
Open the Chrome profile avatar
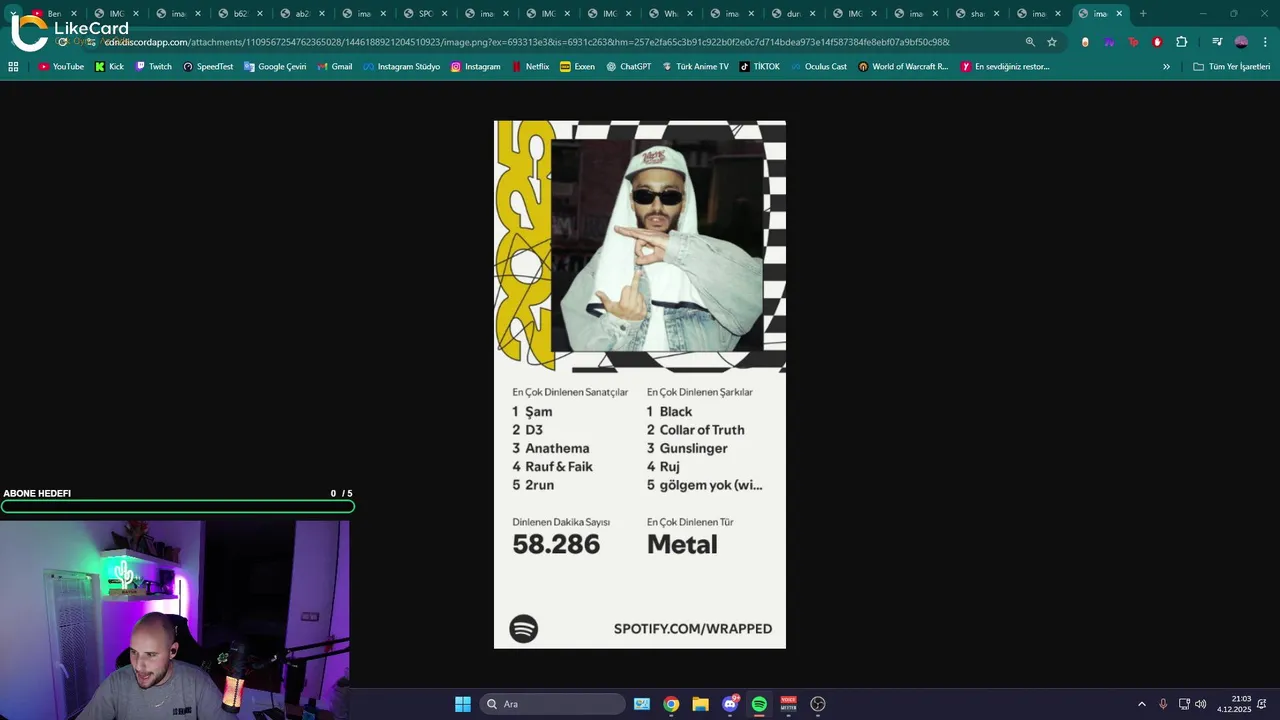pyautogui.click(x=1241, y=42)
